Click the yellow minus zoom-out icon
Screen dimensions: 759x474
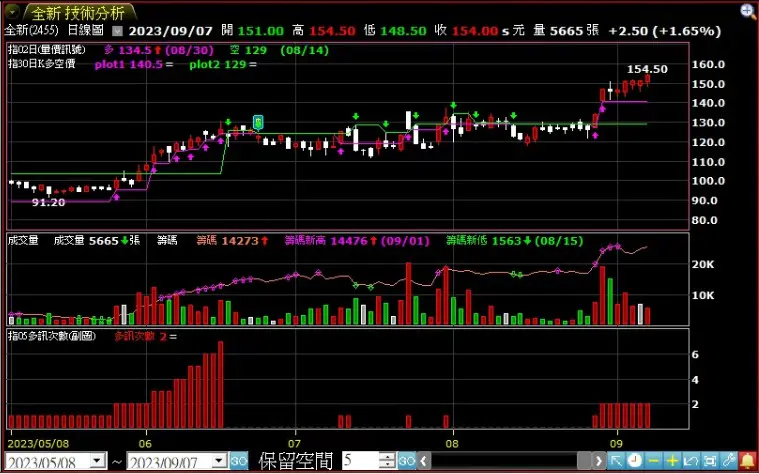pos(653,460)
